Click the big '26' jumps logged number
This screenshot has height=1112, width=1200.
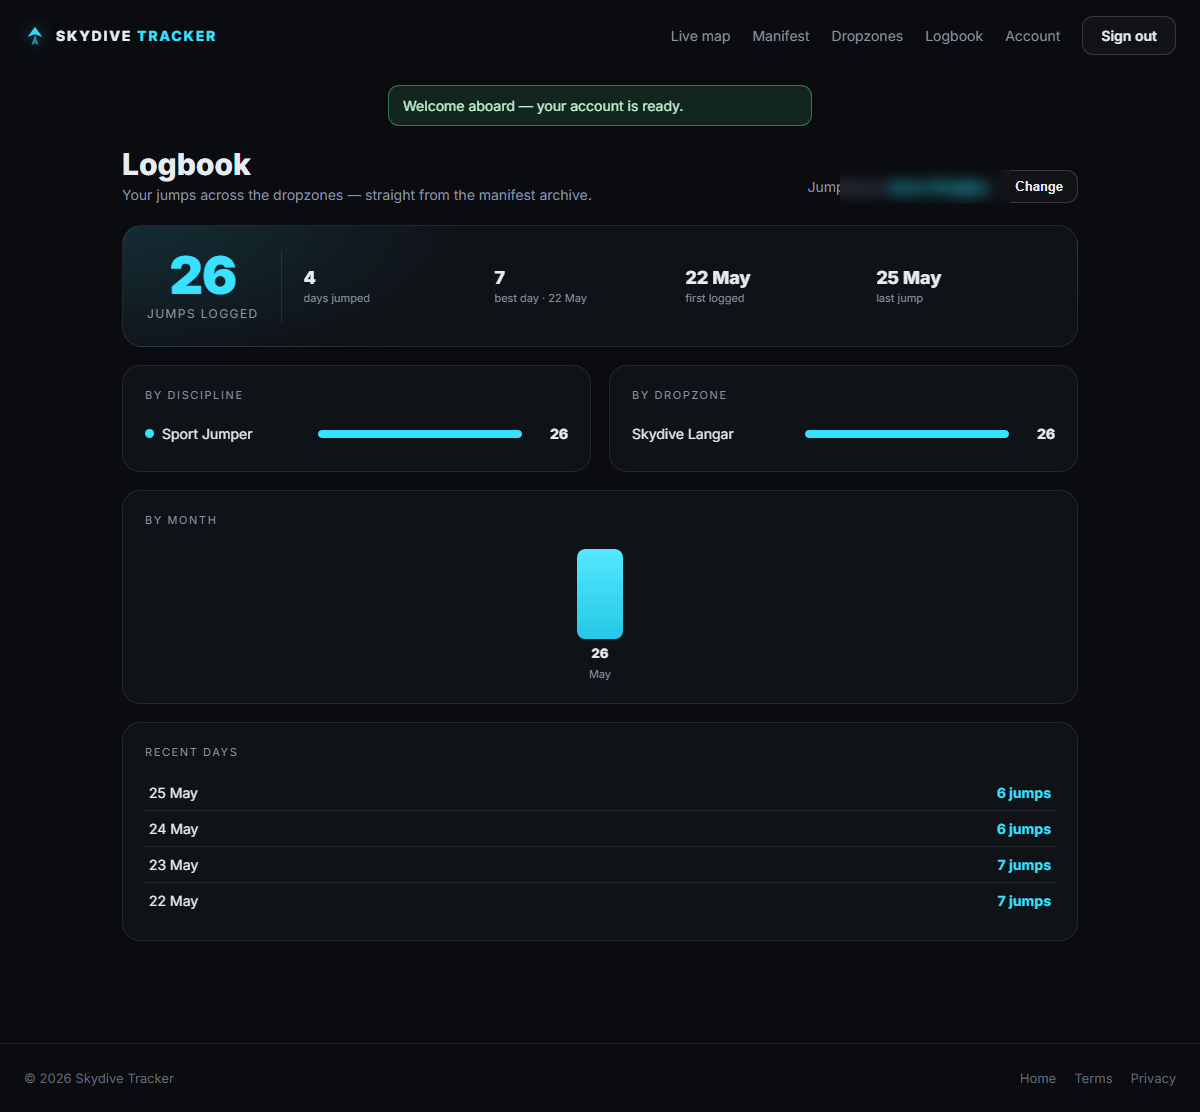(x=203, y=276)
